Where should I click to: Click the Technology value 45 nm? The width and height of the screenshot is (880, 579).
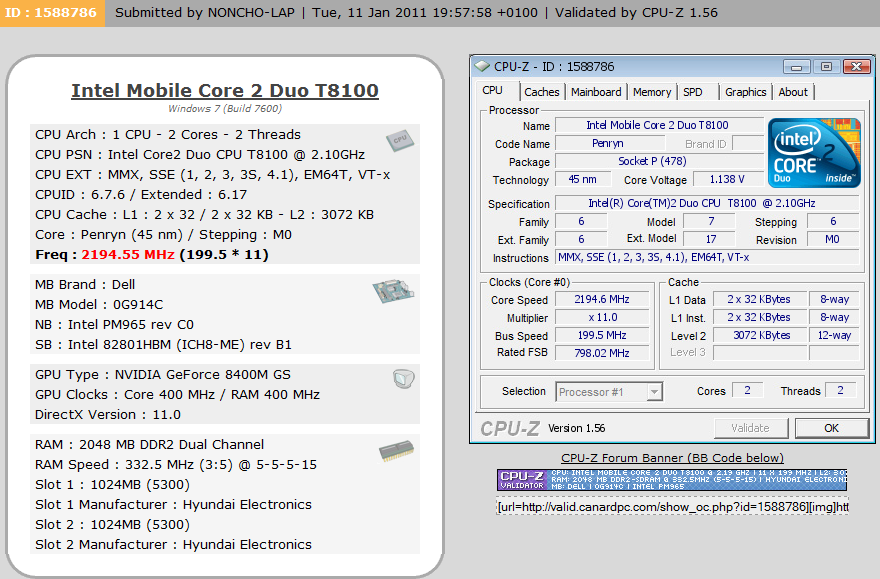coord(582,180)
